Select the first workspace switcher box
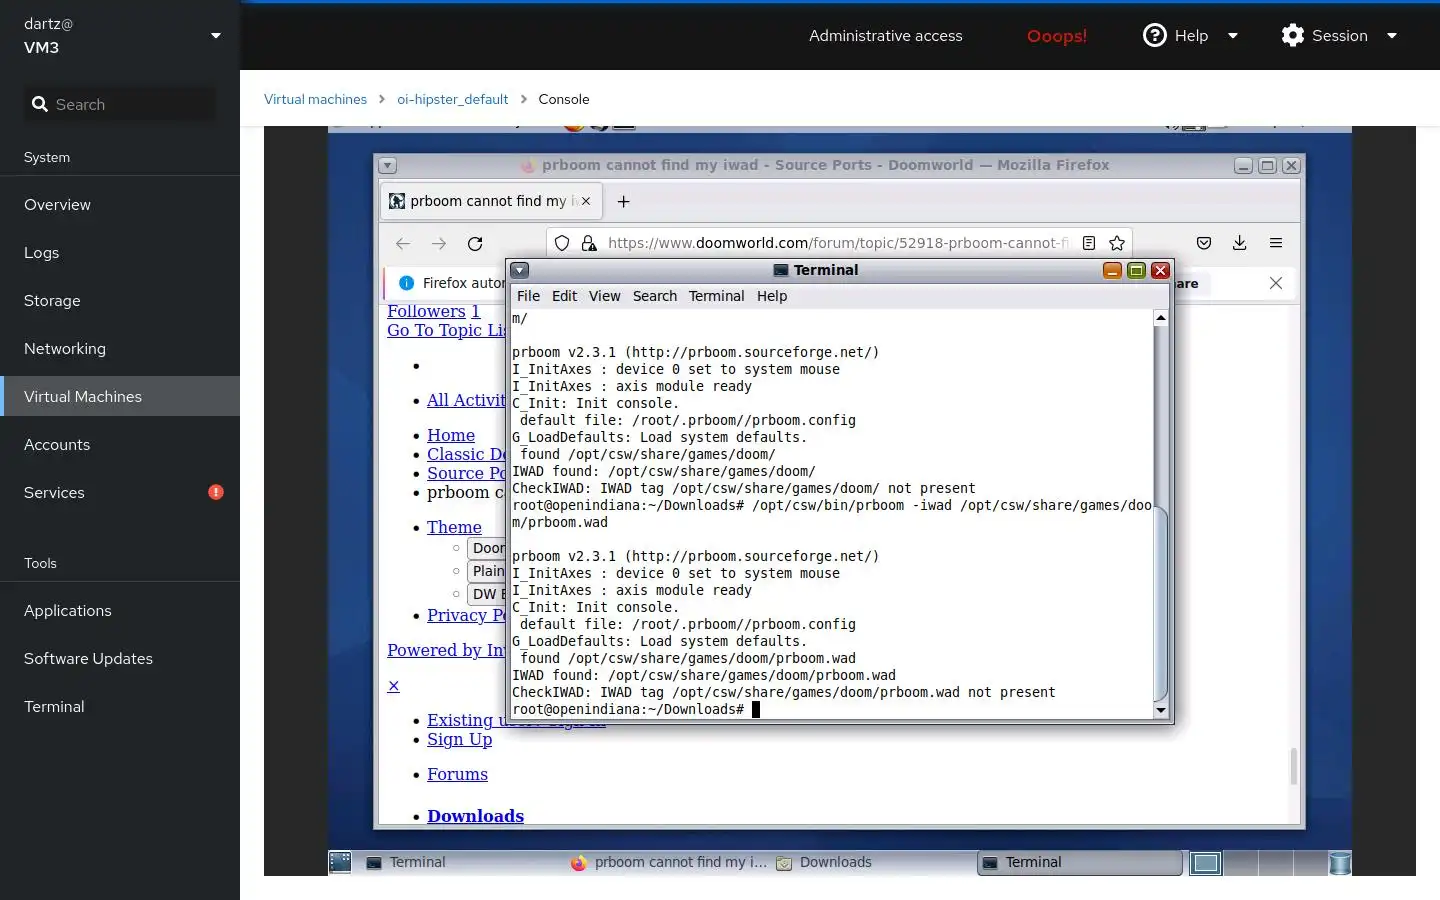Viewport: 1440px width, 900px height. (x=1206, y=863)
